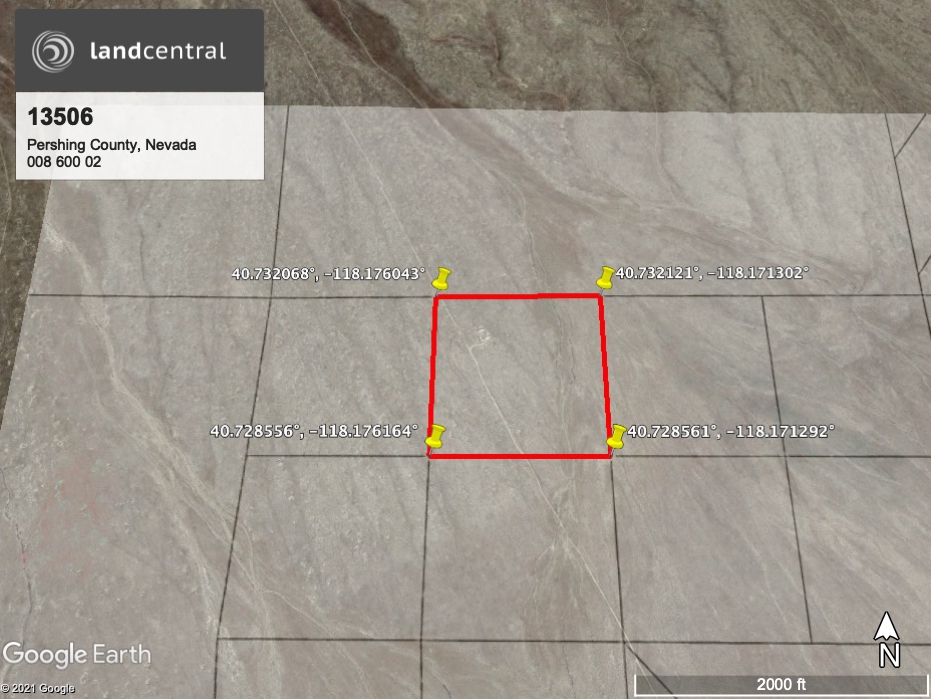
Task: Select the 13506 listing number heading
Action: pos(60,117)
